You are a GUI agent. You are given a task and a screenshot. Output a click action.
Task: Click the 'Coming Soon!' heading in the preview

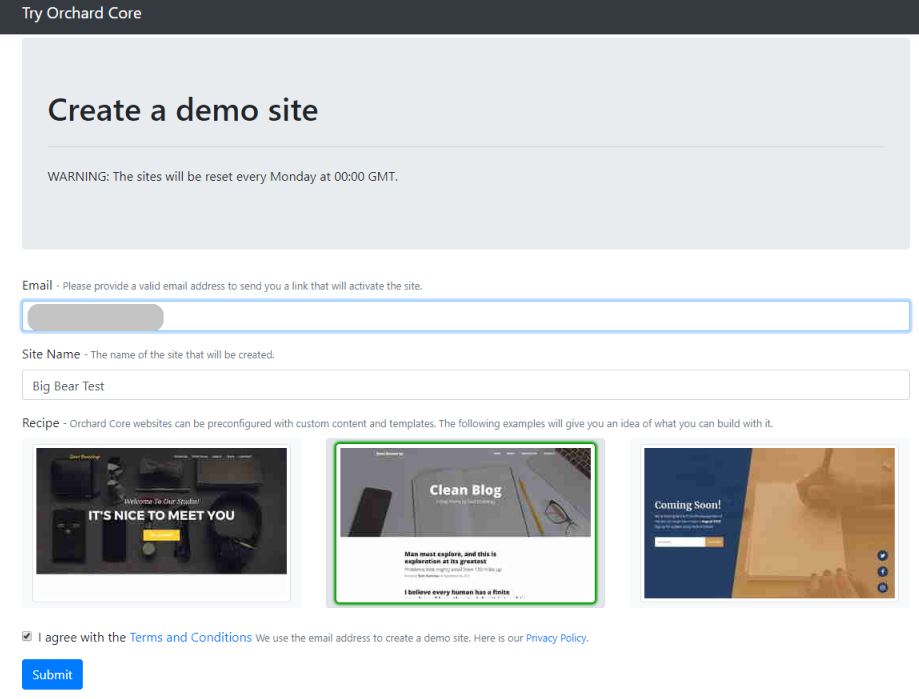tap(687, 505)
